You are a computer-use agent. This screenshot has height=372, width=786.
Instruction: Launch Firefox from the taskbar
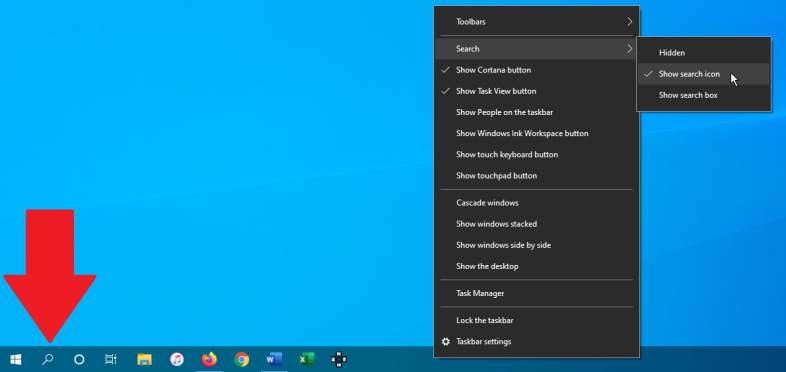(209, 359)
